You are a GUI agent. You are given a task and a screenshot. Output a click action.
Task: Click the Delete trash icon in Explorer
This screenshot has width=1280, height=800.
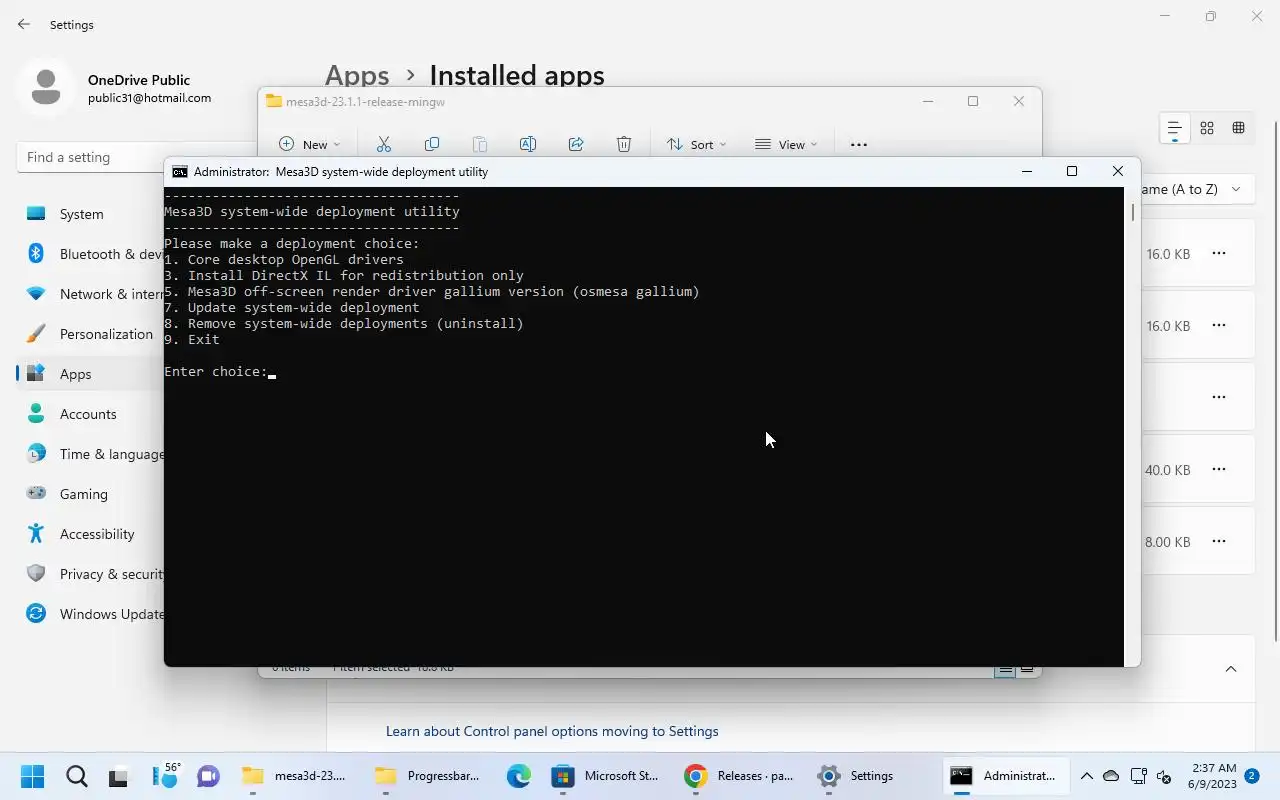(x=624, y=144)
